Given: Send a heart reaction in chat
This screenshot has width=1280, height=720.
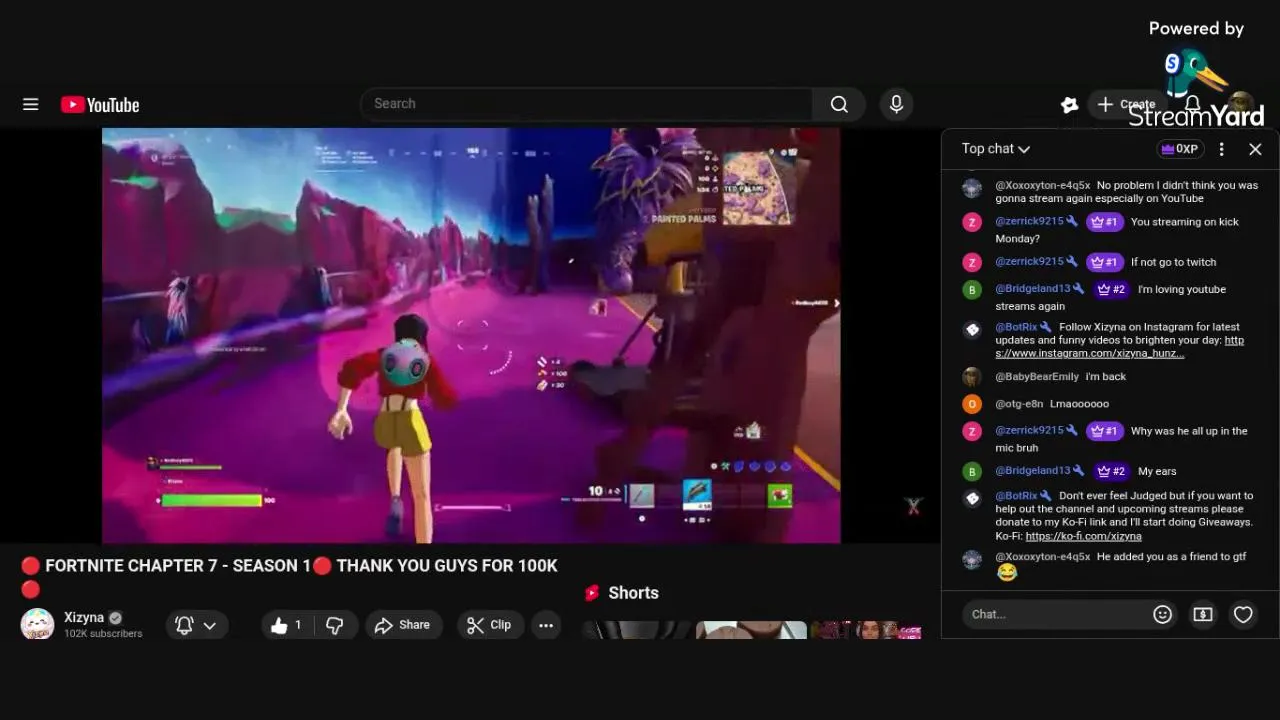Looking at the screenshot, I should pos(1243,614).
